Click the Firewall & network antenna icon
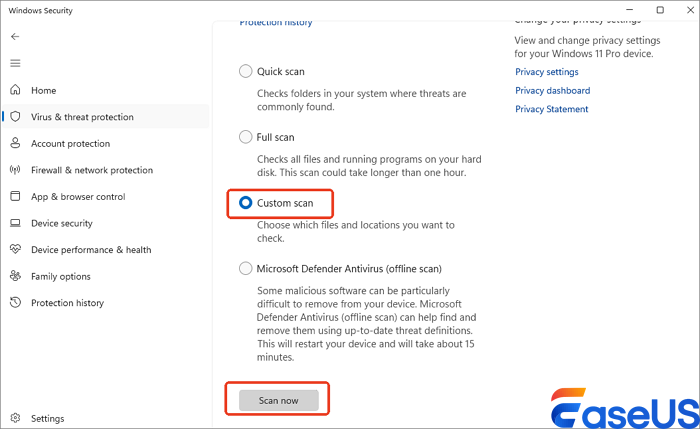The image size is (700, 429). pyautogui.click(x=15, y=170)
